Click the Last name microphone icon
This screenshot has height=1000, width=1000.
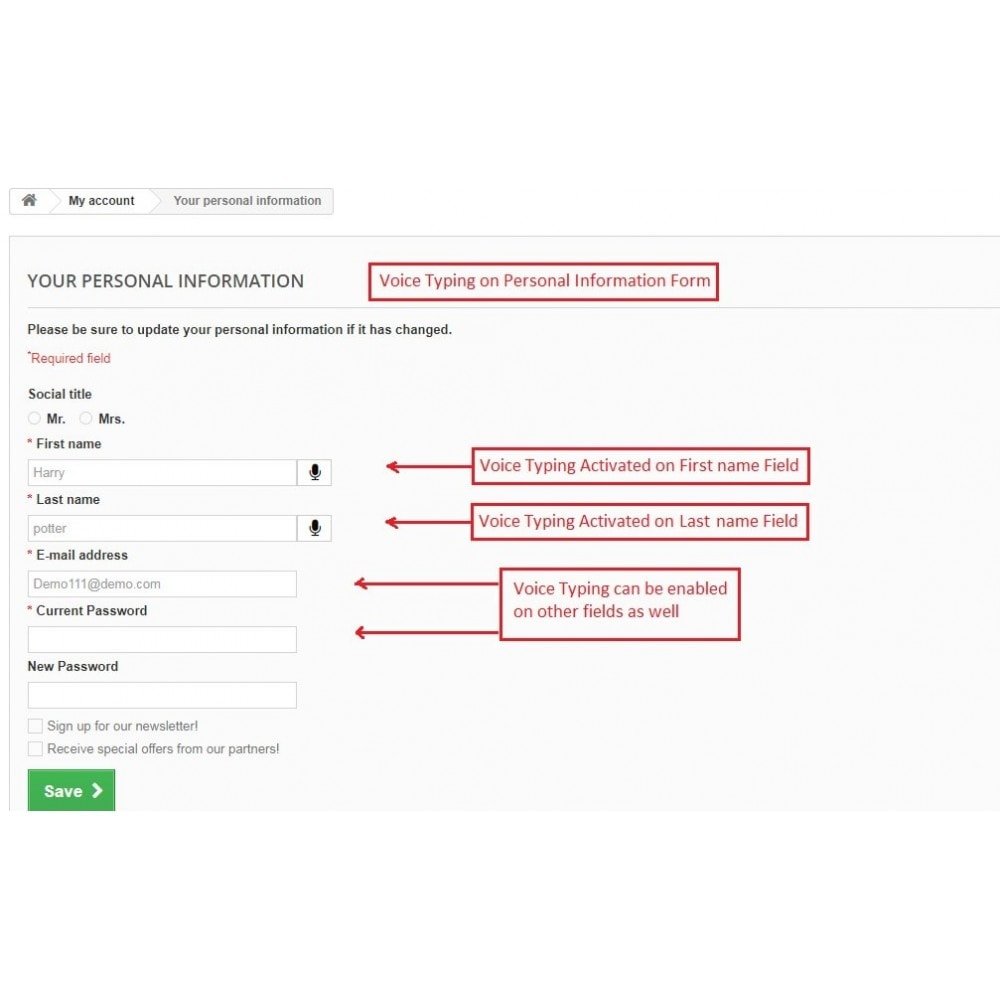(315, 528)
